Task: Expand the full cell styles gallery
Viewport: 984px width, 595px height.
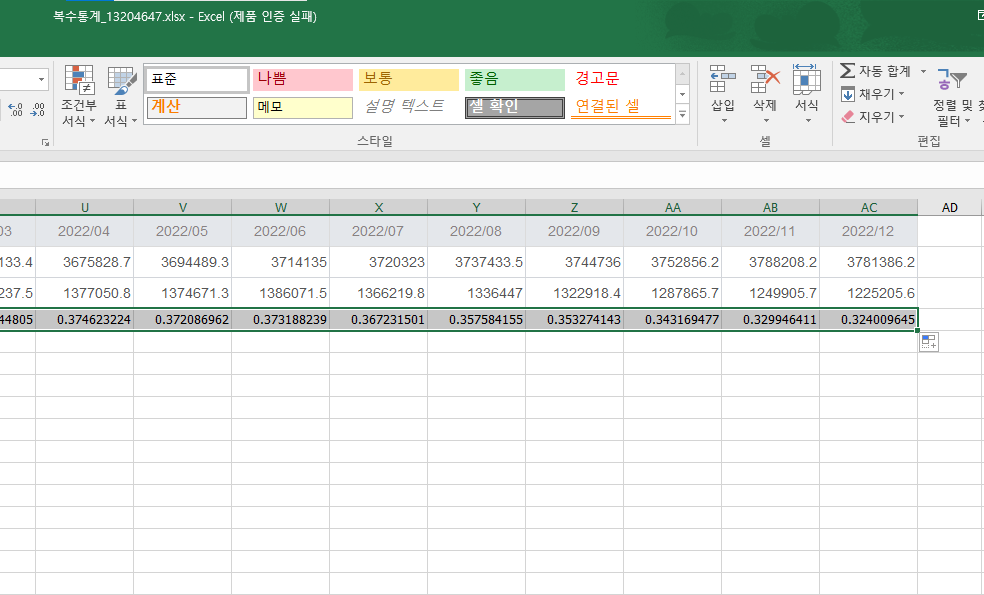Action: pyautogui.click(x=683, y=115)
